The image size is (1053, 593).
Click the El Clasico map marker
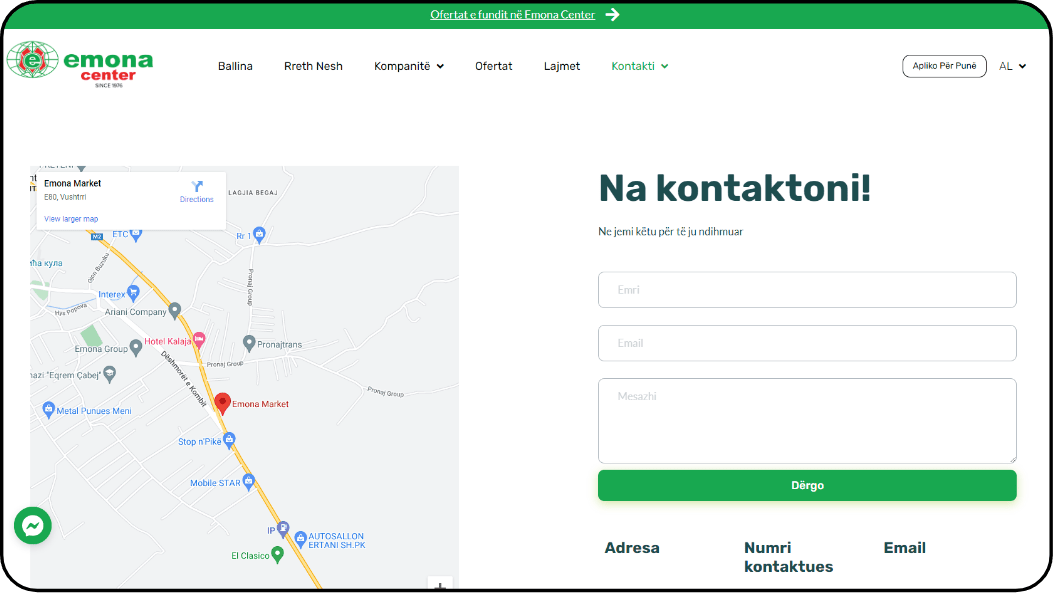(x=278, y=554)
